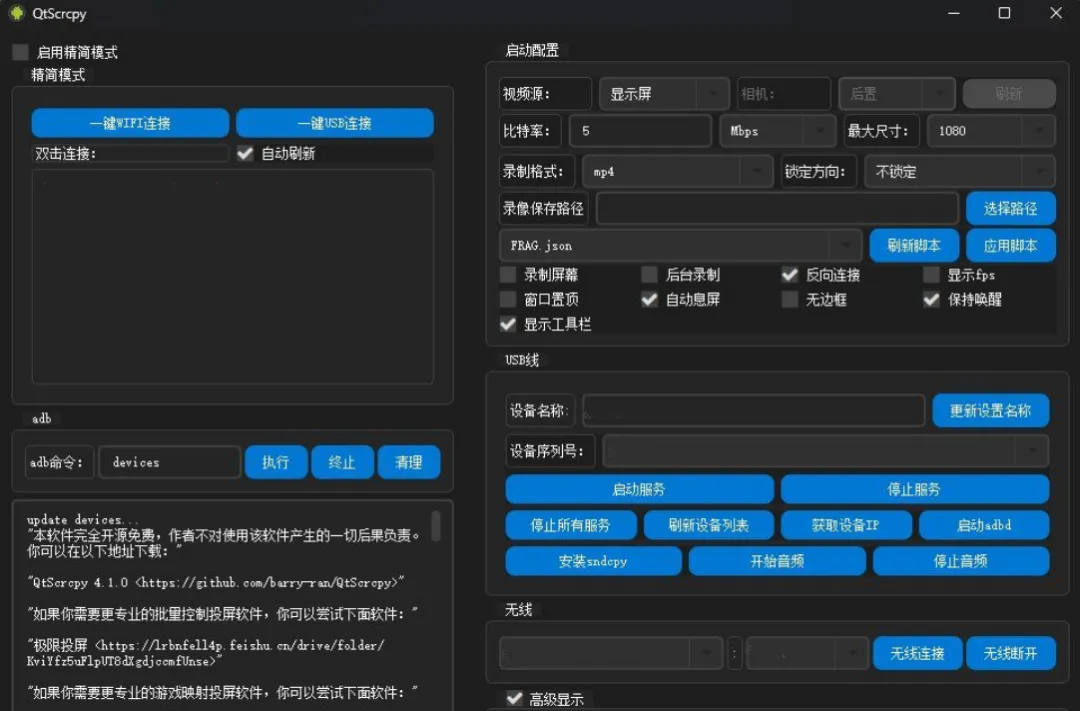This screenshot has height=711, width=1080.
Task: Uncheck the 自动刷新 checkbox
Action: (245, 153)
